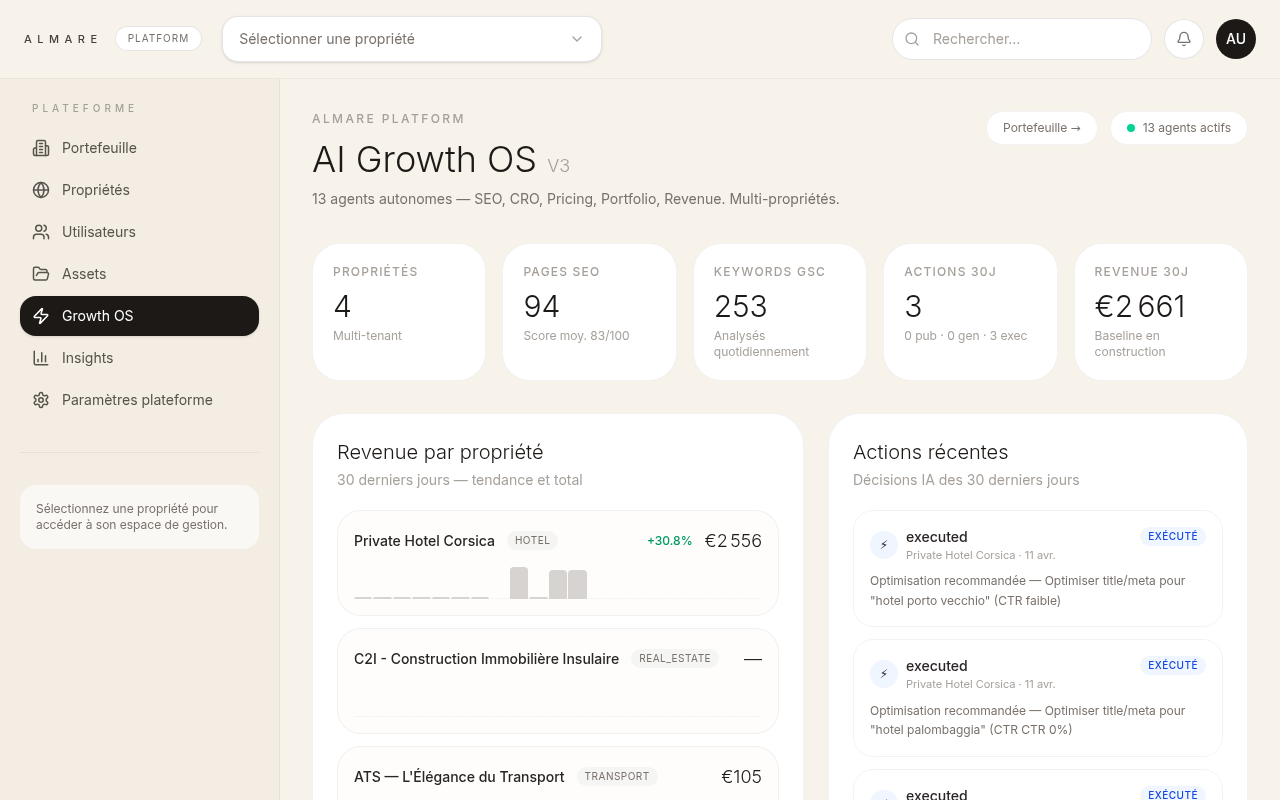Click the REVENUE 30J stat card

click(x=1161, y=312)
